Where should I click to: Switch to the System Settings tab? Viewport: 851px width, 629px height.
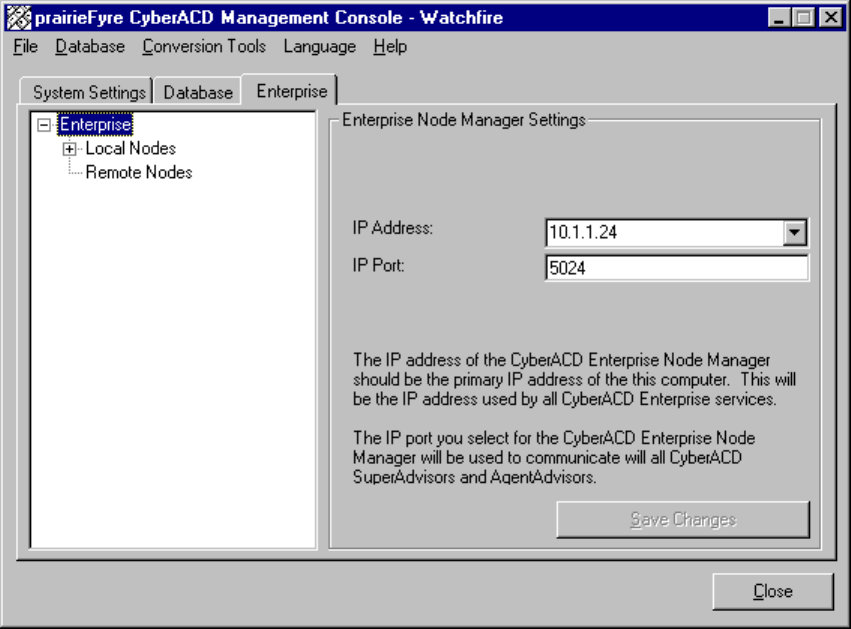click(89, 92)
